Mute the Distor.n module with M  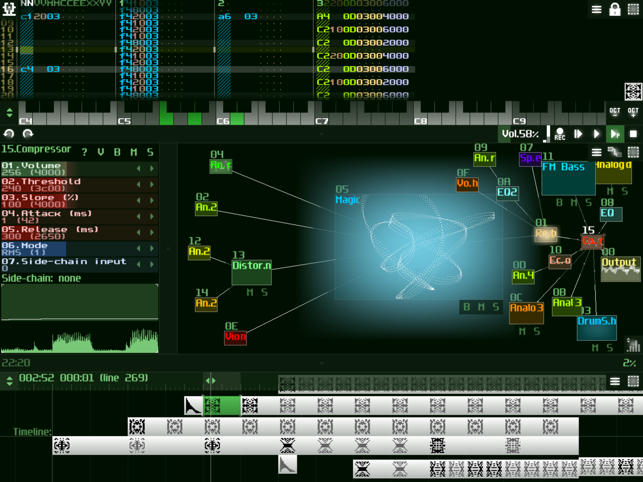pos(250,292)
